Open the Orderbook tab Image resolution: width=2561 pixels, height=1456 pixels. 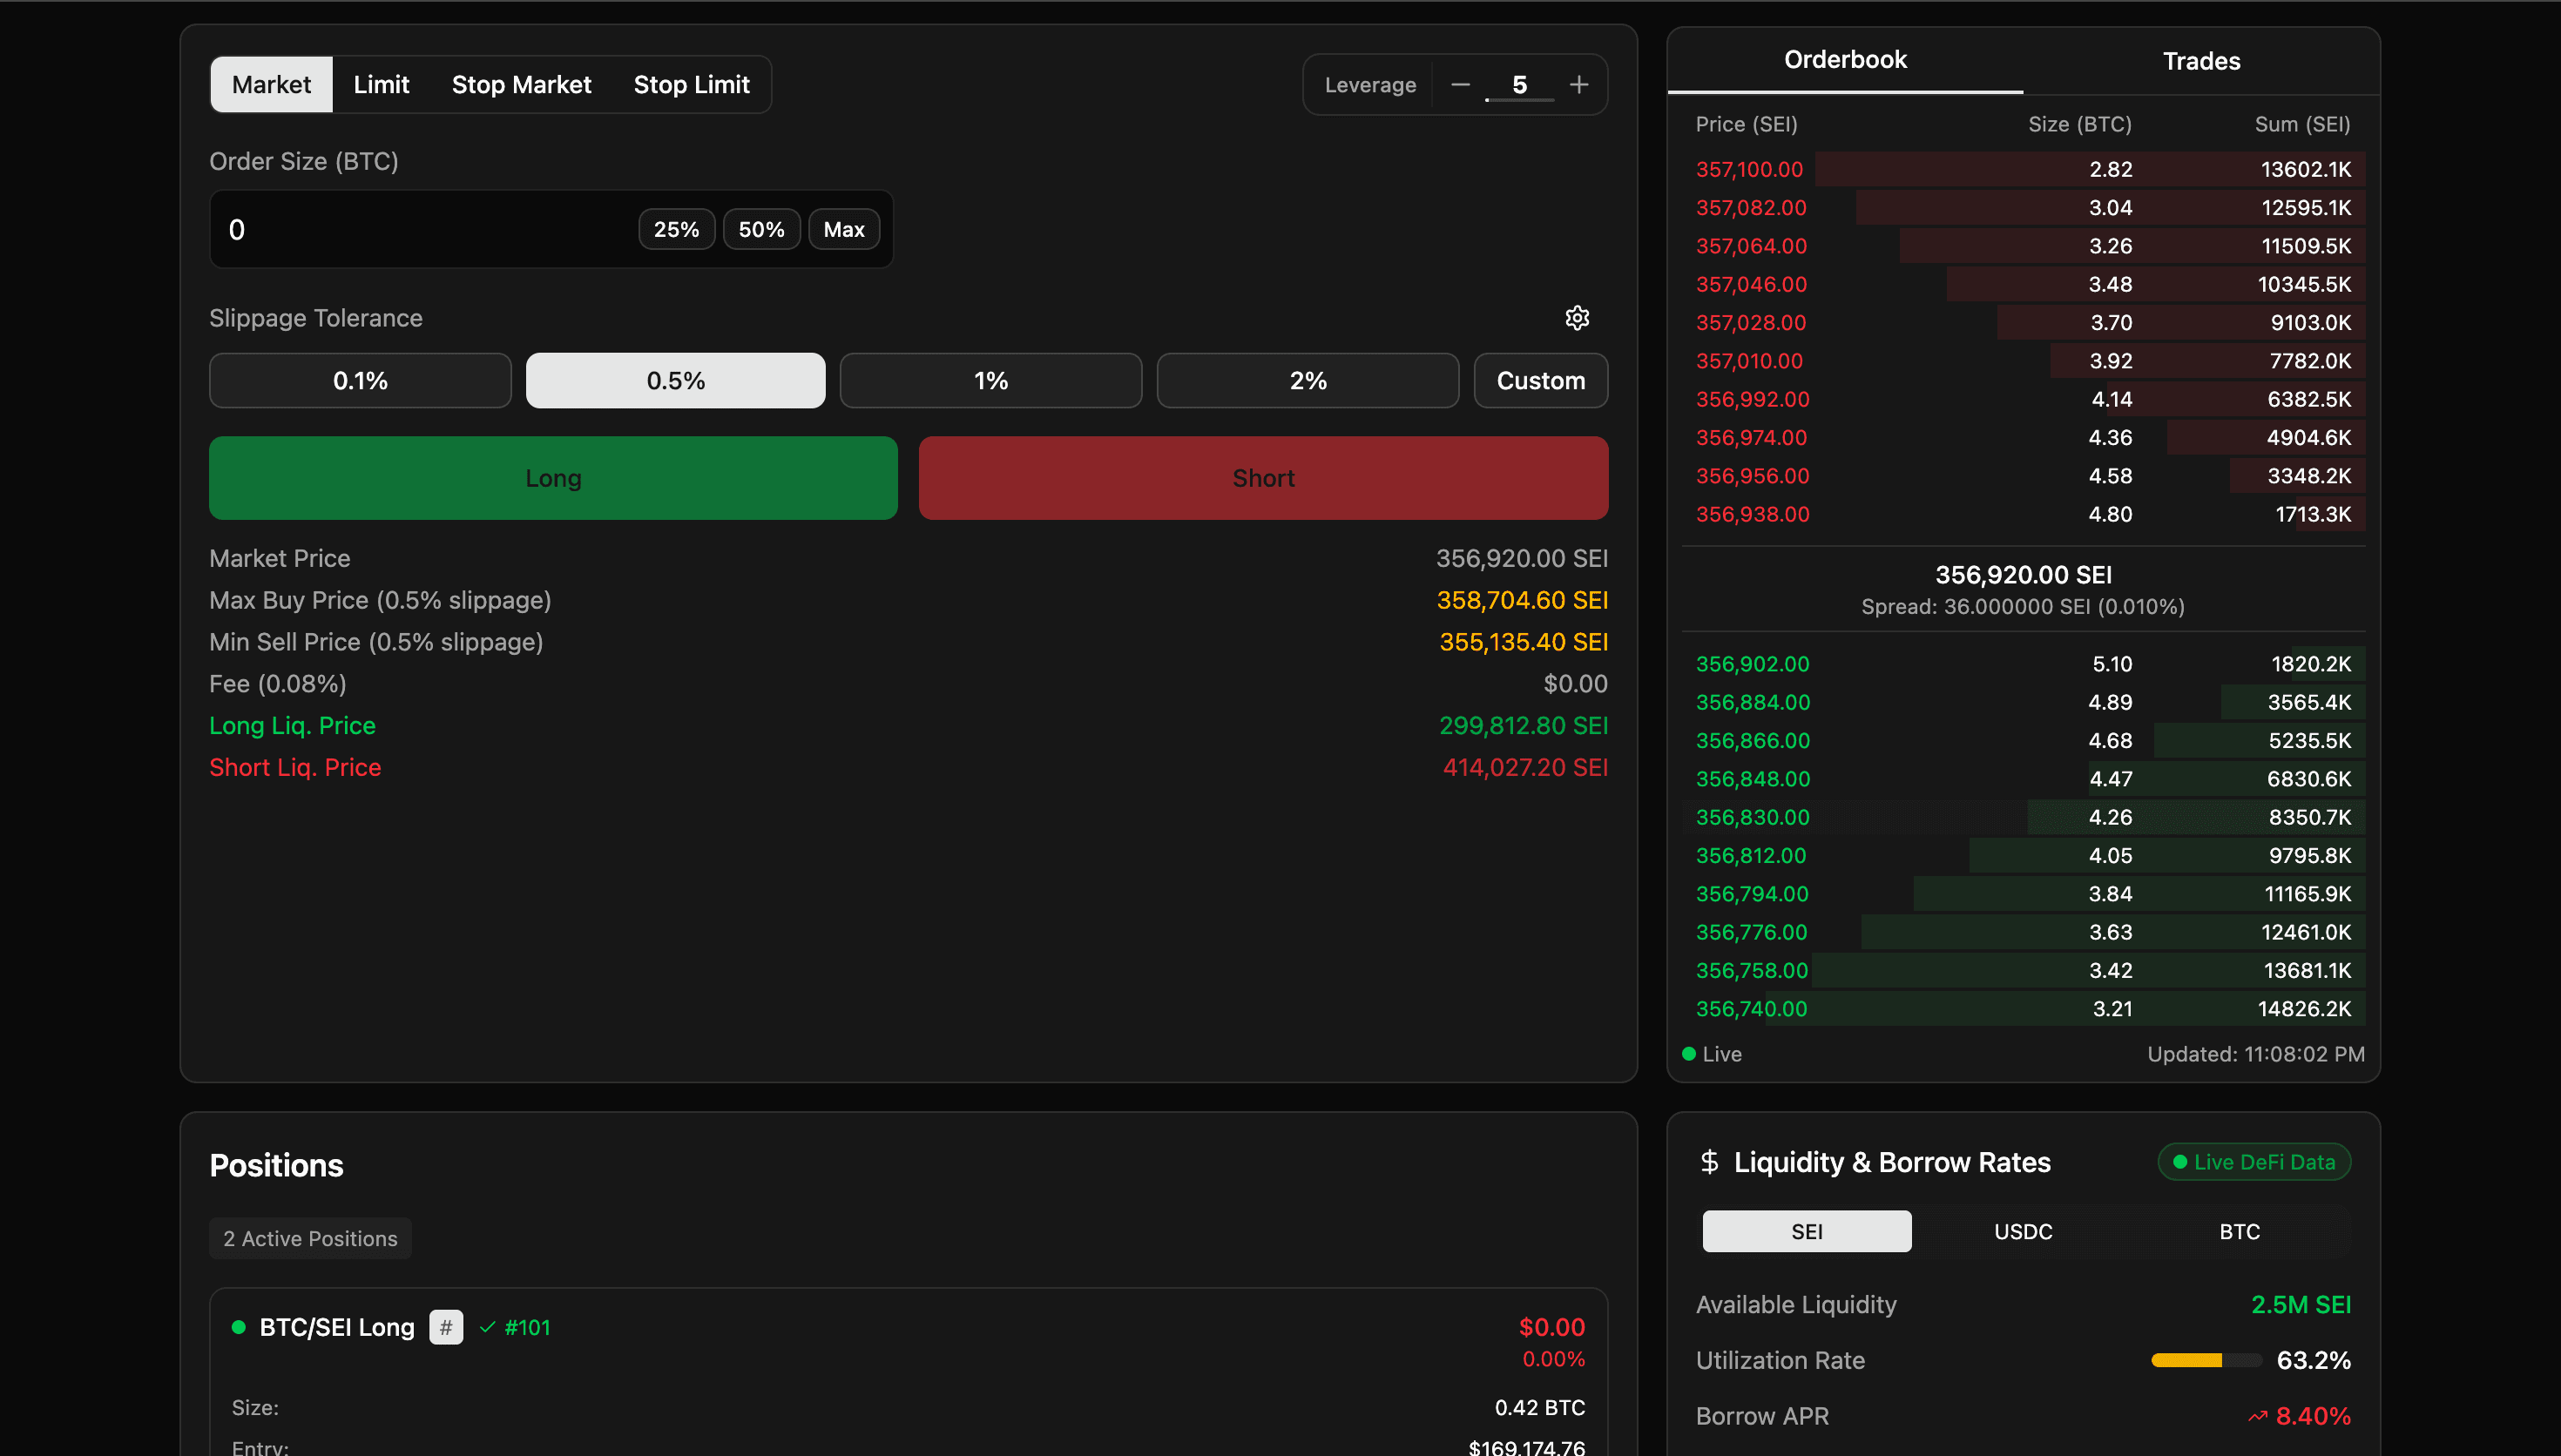tap(1845, 60)
